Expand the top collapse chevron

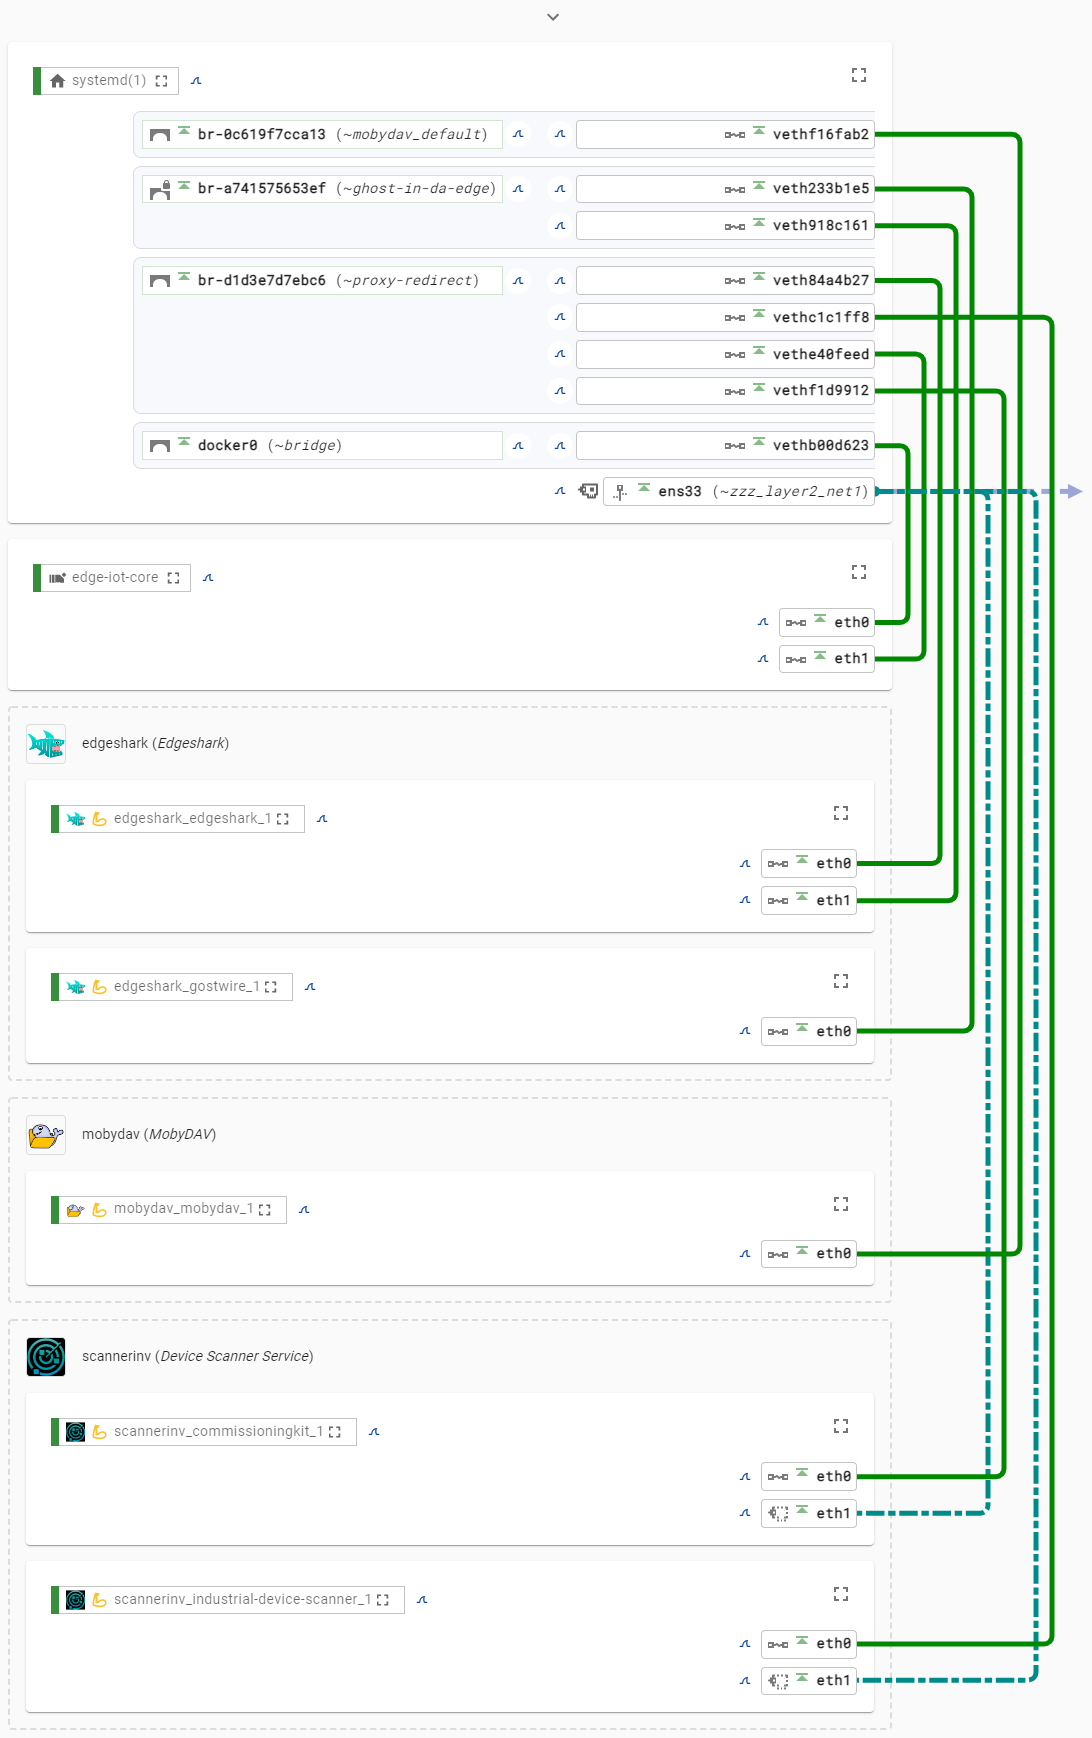tap(553, 17)
